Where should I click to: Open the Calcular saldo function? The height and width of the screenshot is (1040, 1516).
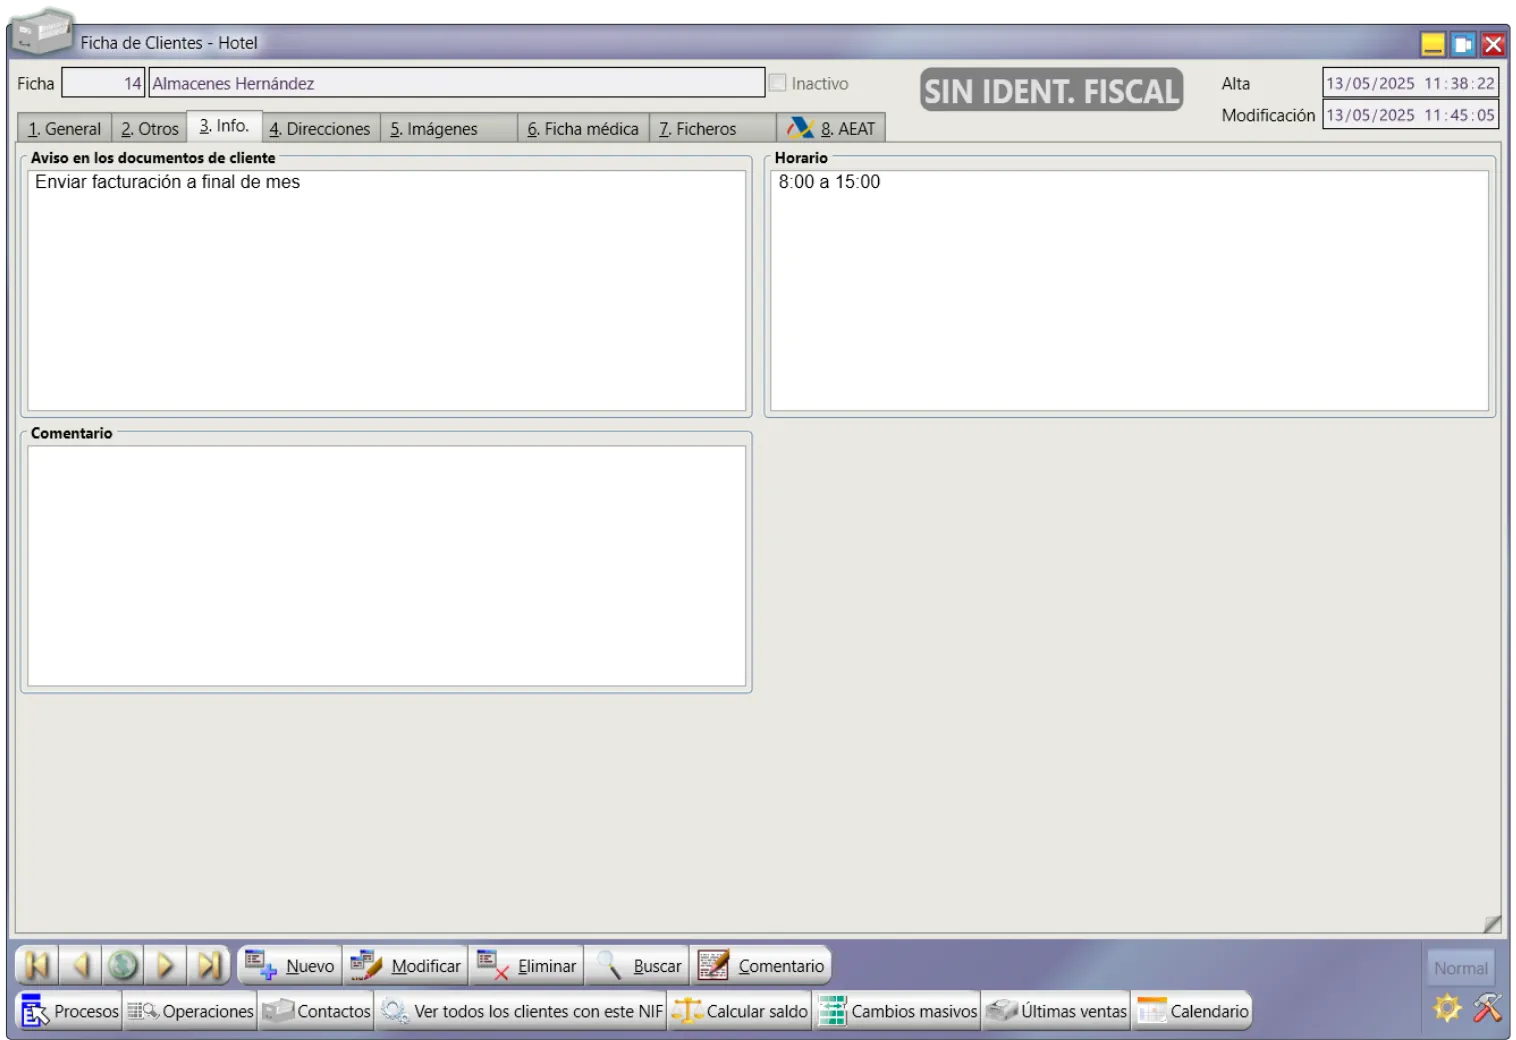(740, 1011)
